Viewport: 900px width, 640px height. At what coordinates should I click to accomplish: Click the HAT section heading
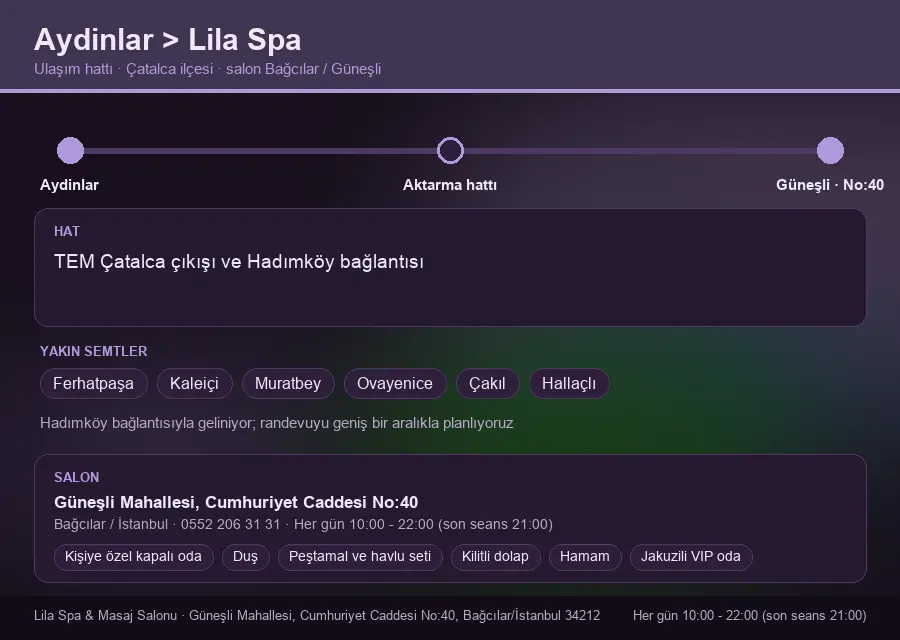(x=67, y=231)
